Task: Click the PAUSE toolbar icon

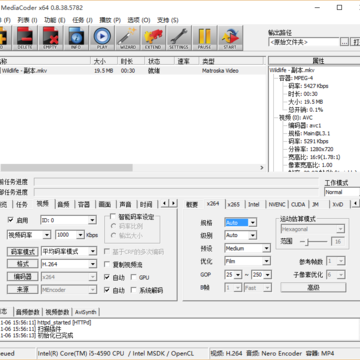Action: point(204,38)
